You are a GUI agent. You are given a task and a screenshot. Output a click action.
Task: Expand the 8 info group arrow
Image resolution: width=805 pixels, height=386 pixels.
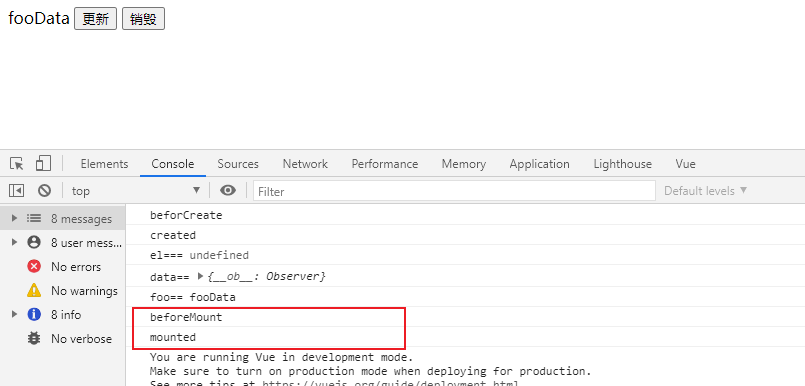[x=14, y=314]
